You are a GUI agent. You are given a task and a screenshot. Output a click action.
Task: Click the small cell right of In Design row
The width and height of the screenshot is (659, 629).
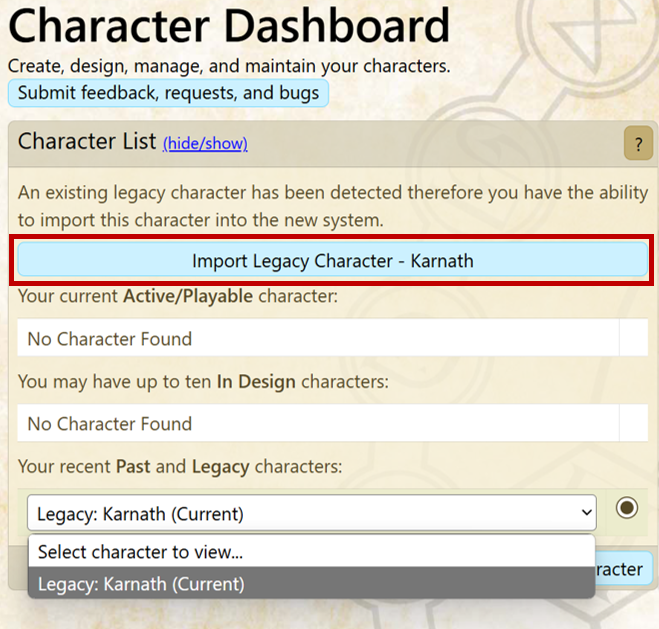pyautogui.click(x=634, y=424)
